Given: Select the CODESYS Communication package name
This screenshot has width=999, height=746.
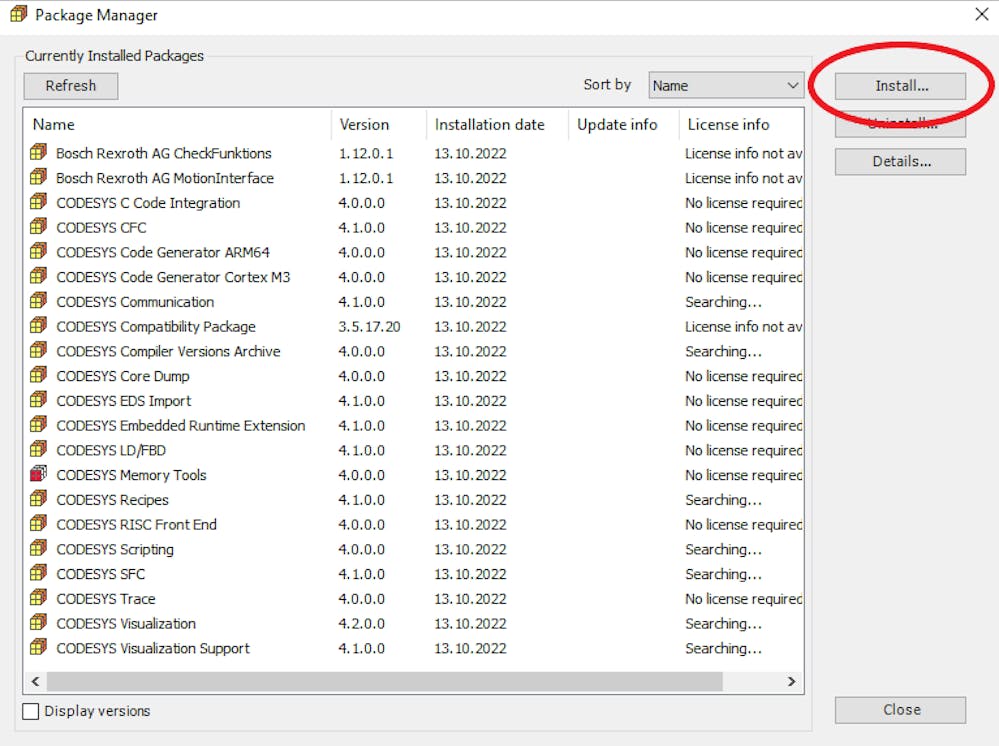Looking at the screenshot, I should pyautogui.click(x=135, y=302).
